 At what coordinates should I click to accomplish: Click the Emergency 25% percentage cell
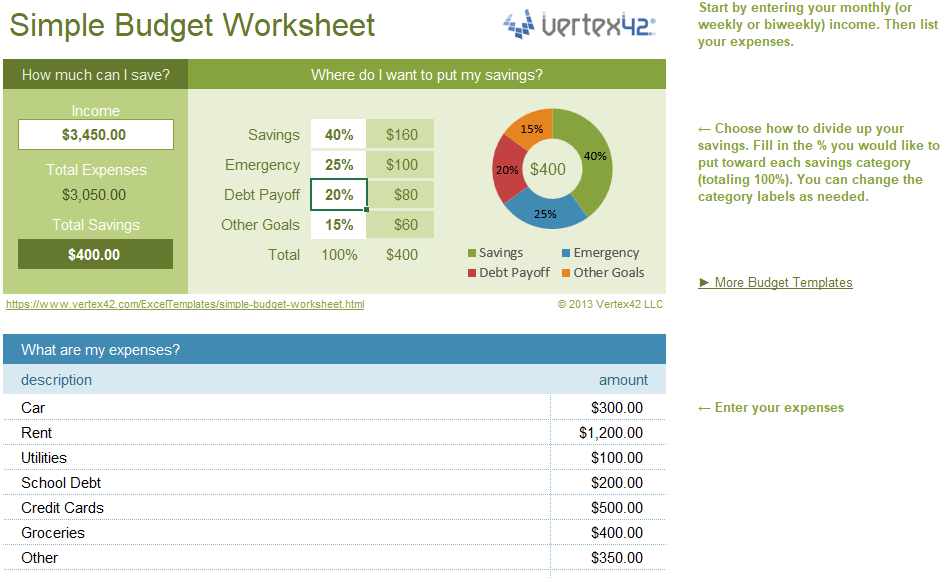coord(339,165)
